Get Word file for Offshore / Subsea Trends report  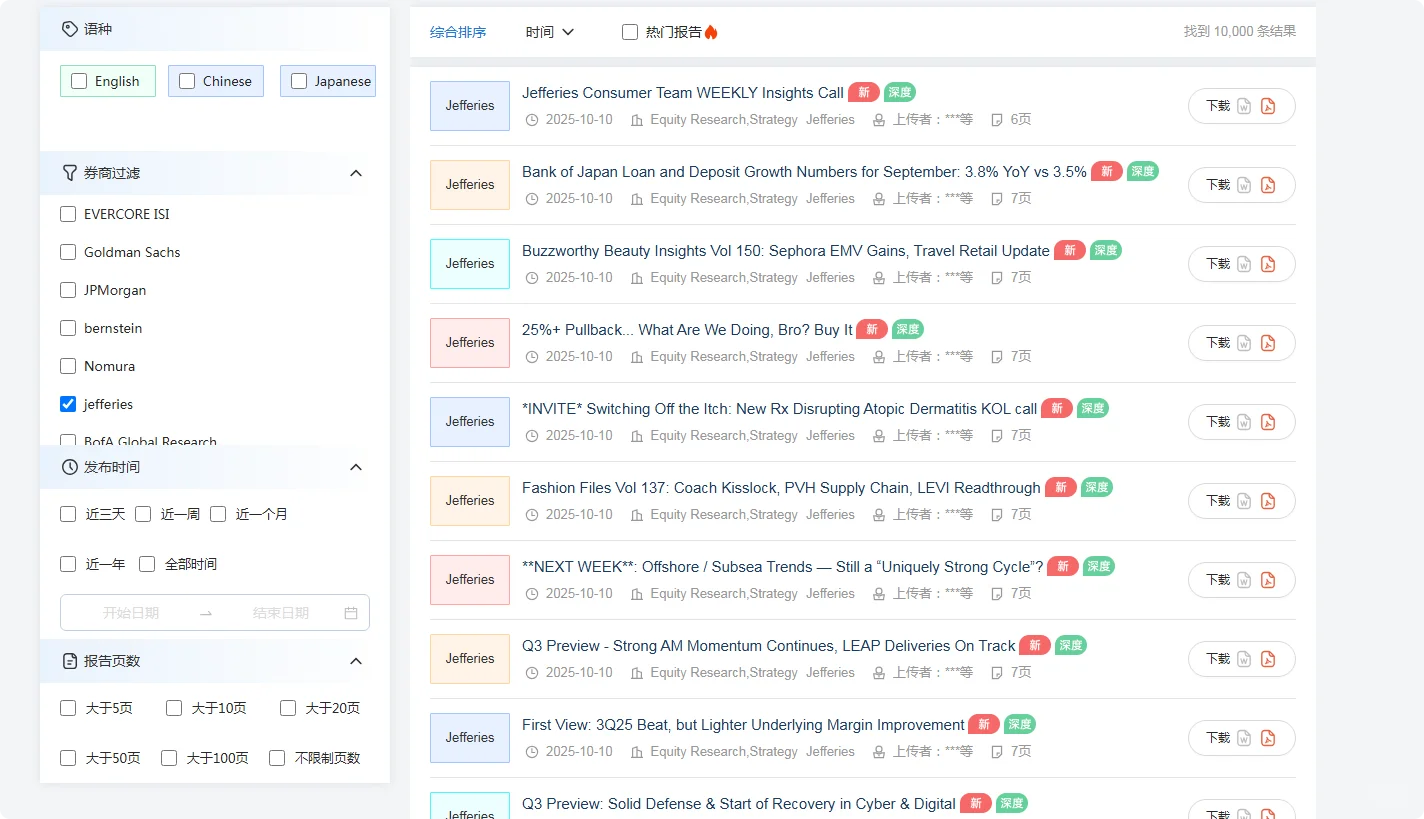click(1244, 580)
